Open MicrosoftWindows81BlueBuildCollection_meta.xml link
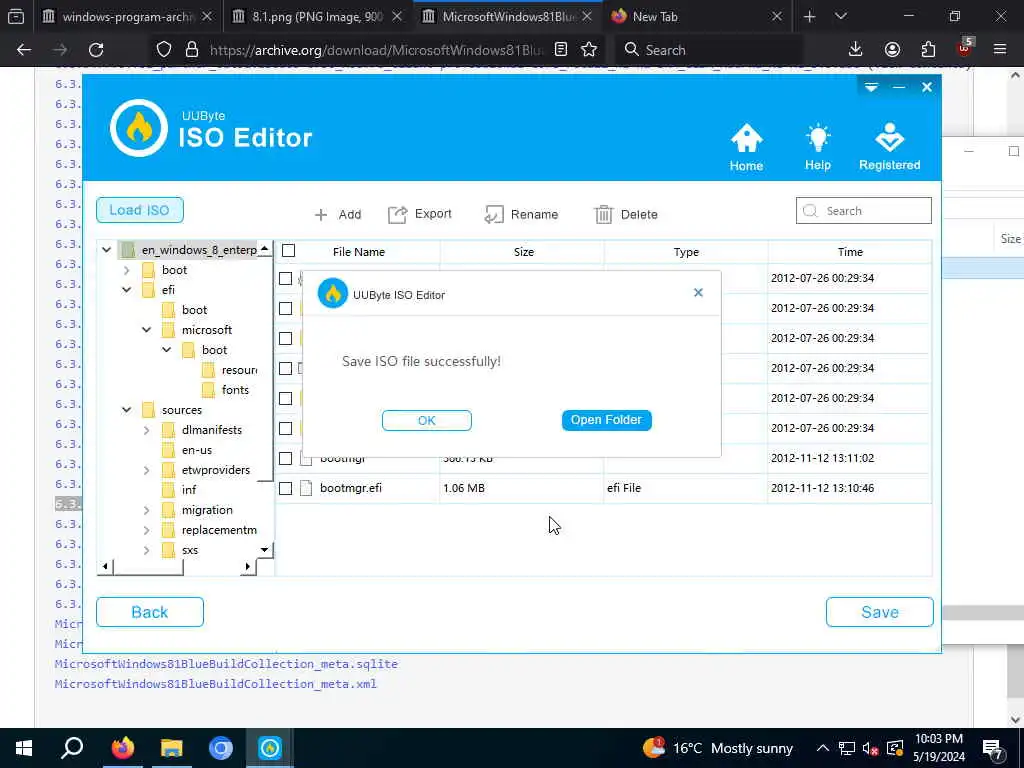 216,684
